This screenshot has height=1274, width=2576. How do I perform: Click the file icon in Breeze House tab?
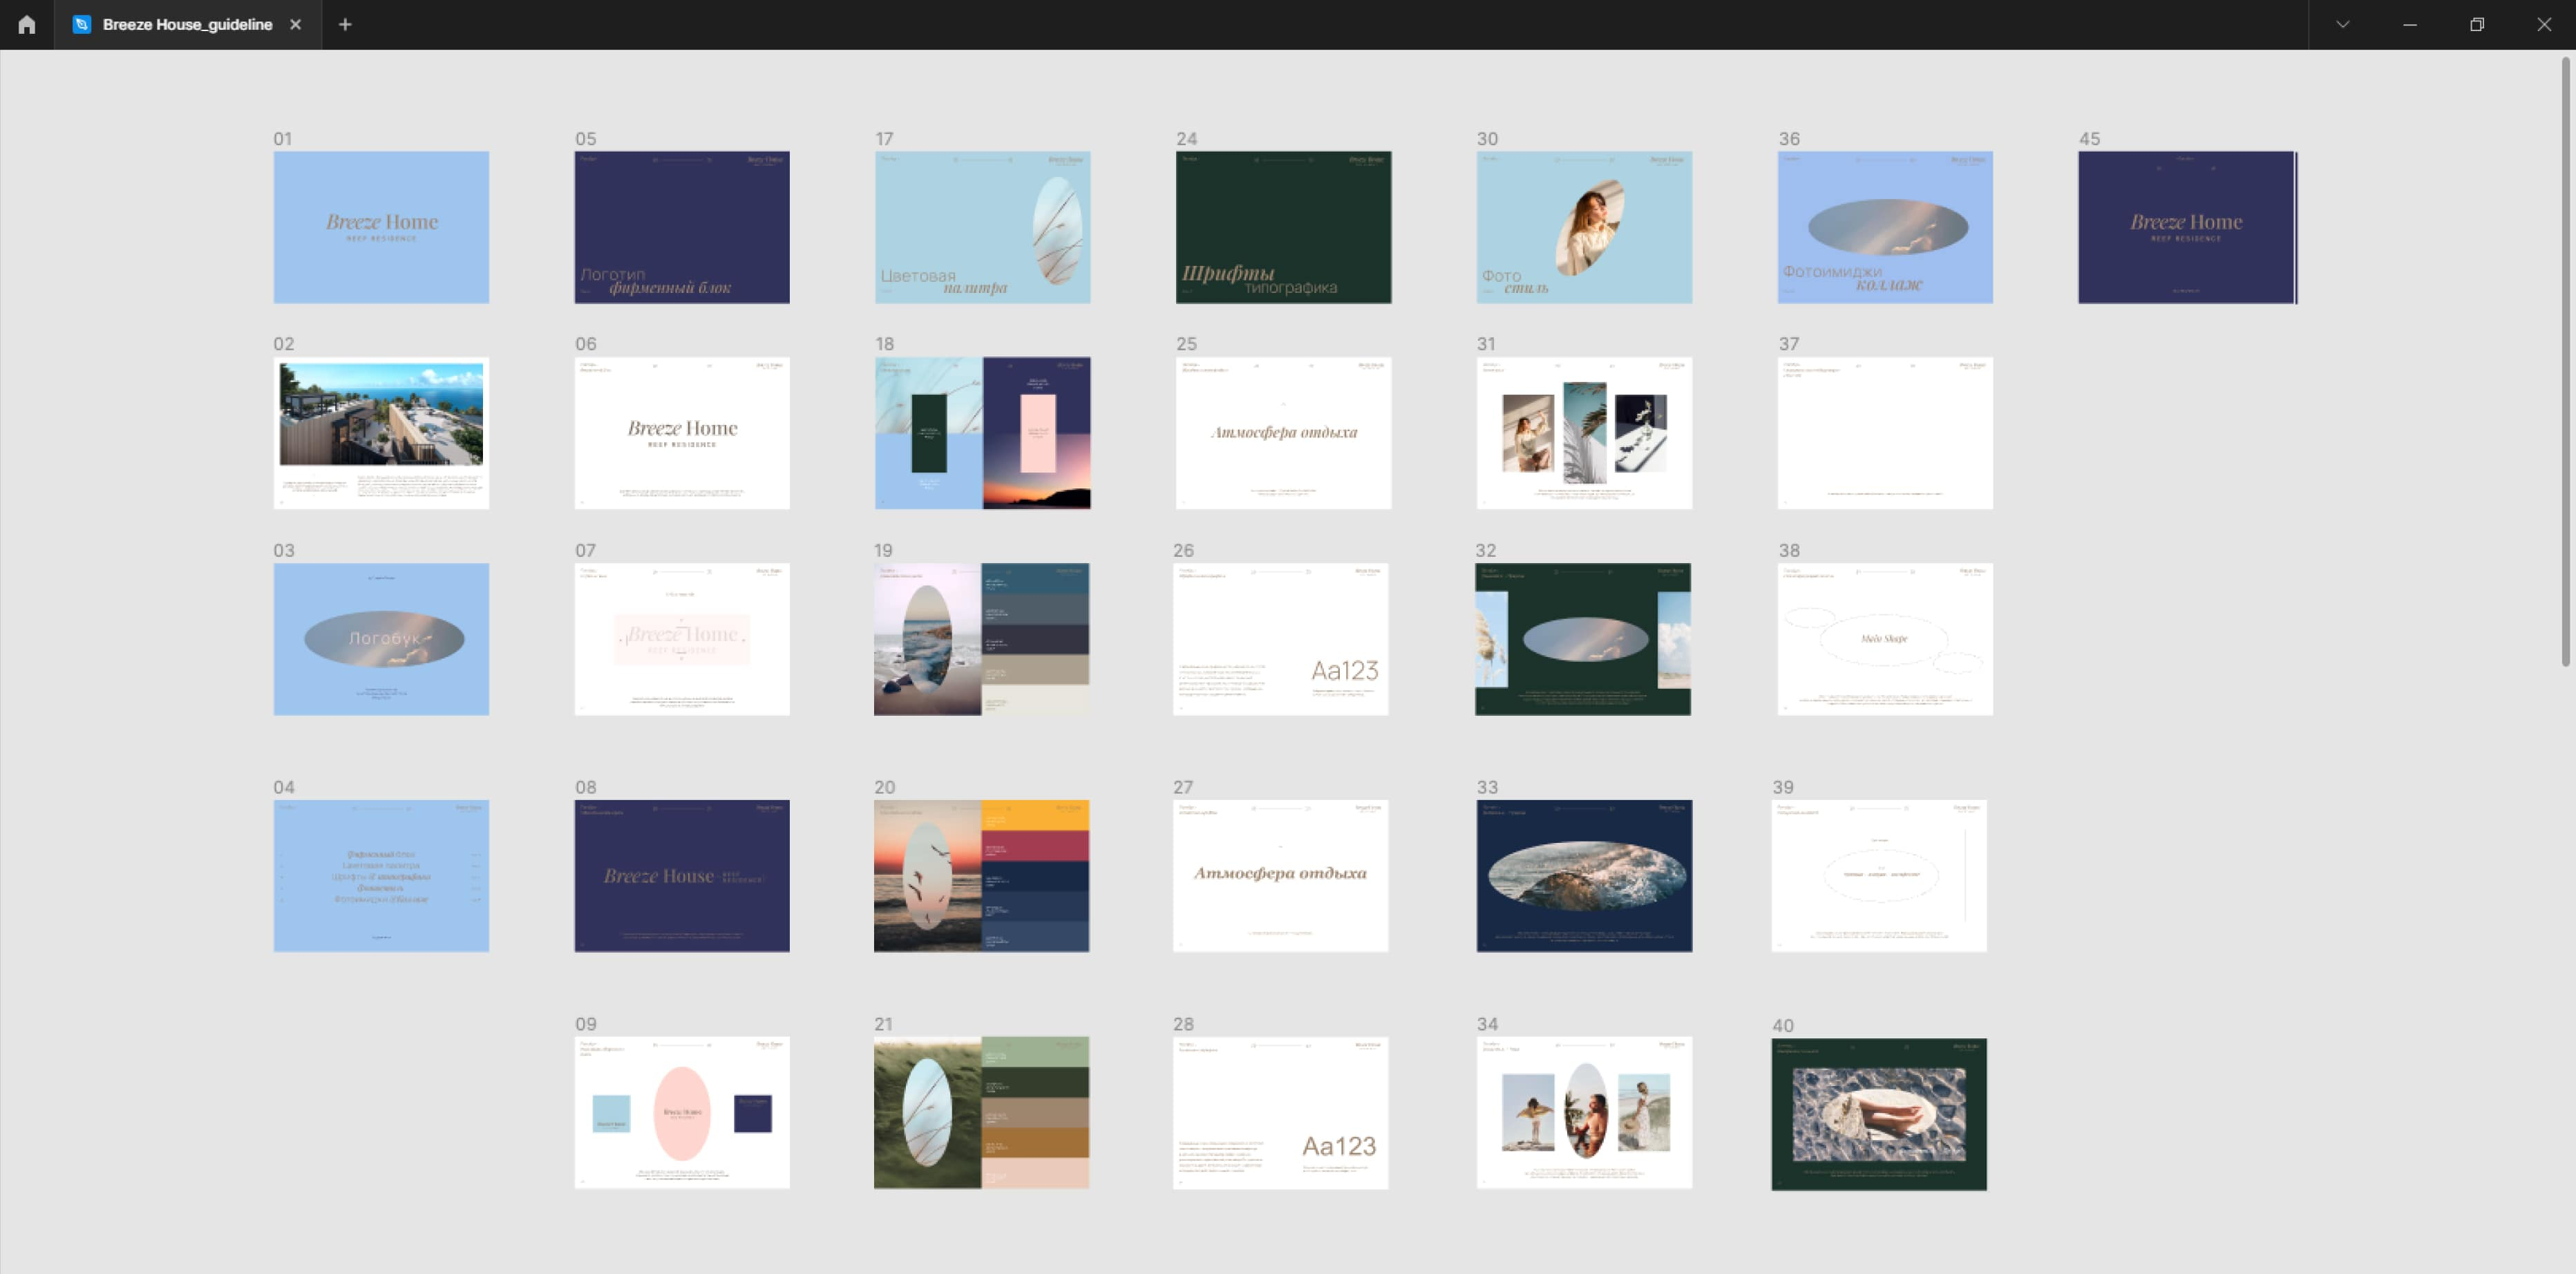[x=82, y=24]
